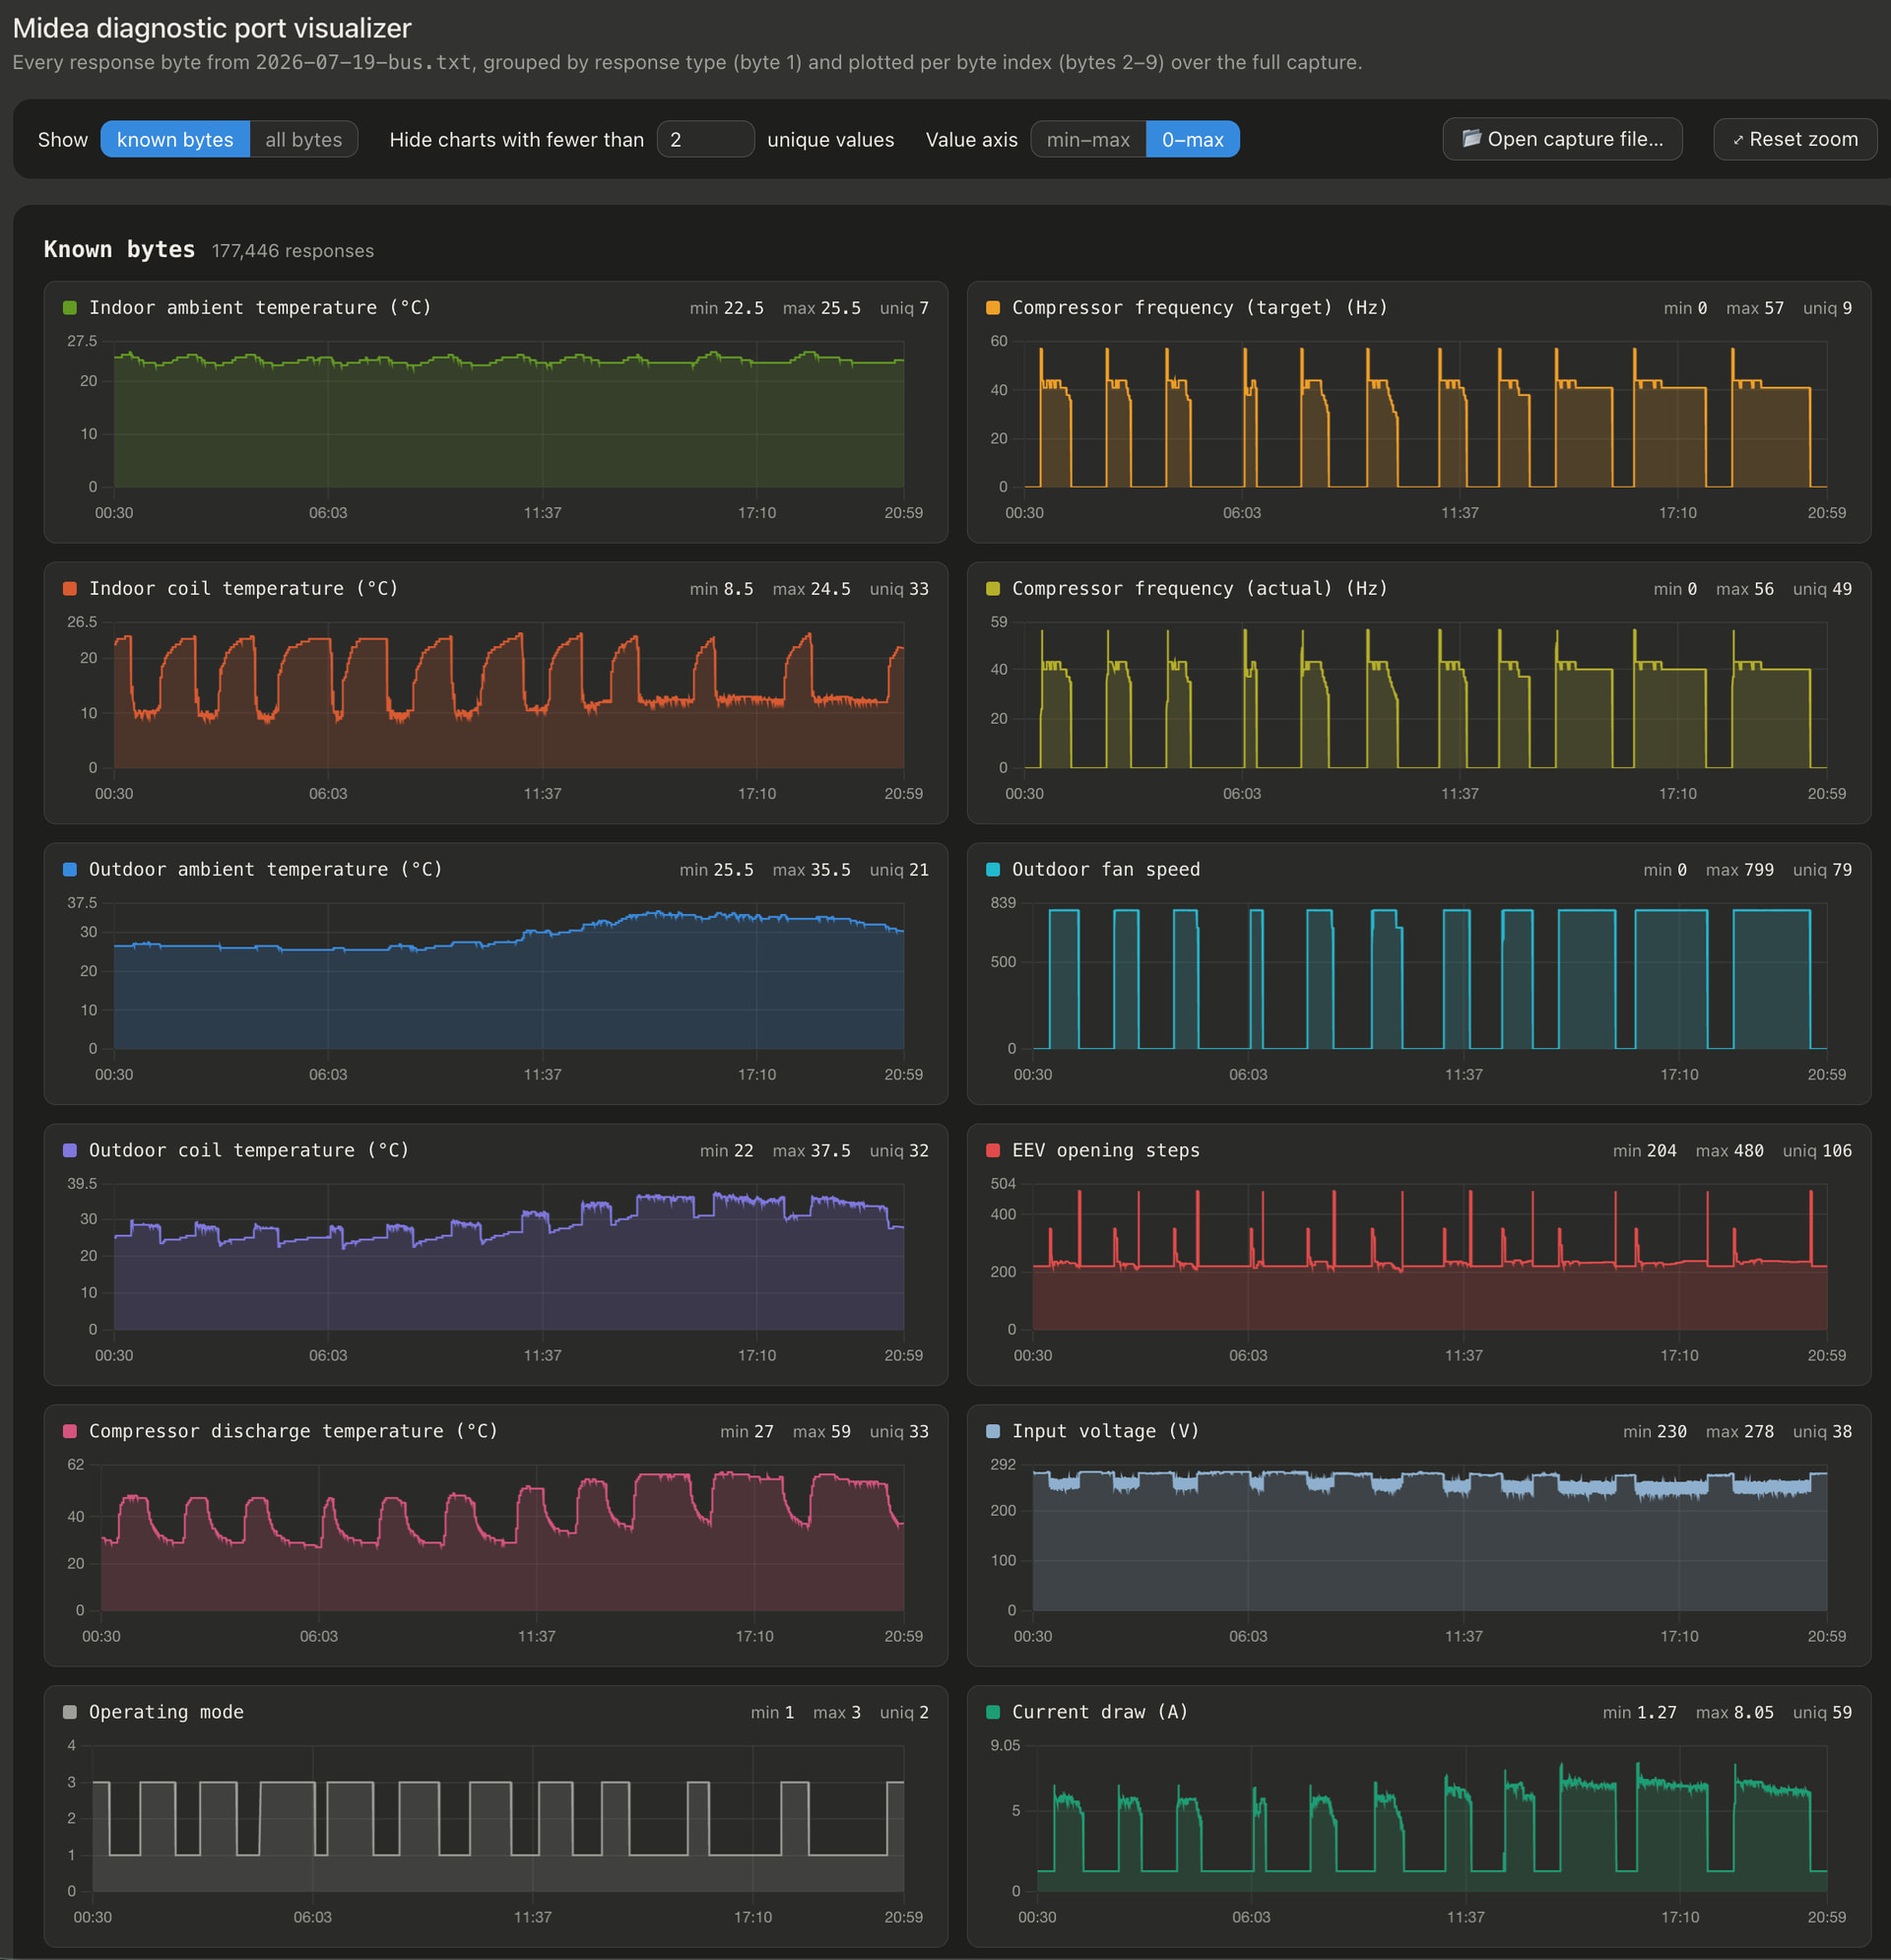Screen dimensions: 1891x1960
Task: Click the Input voltage chart plot
Action: pyautogui.click(x=1430, y=1538)
